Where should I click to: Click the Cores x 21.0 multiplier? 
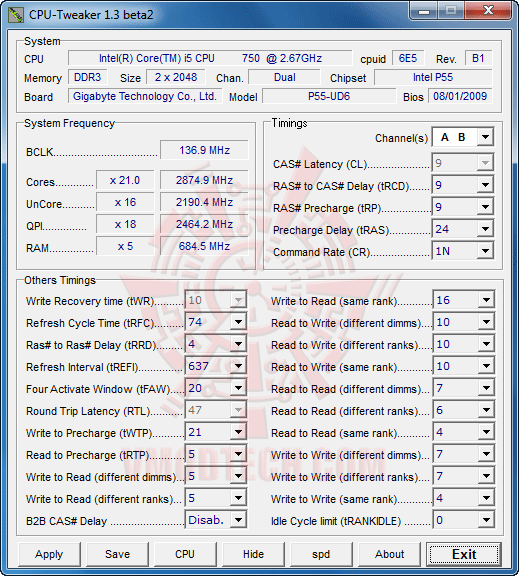[125, 180]
